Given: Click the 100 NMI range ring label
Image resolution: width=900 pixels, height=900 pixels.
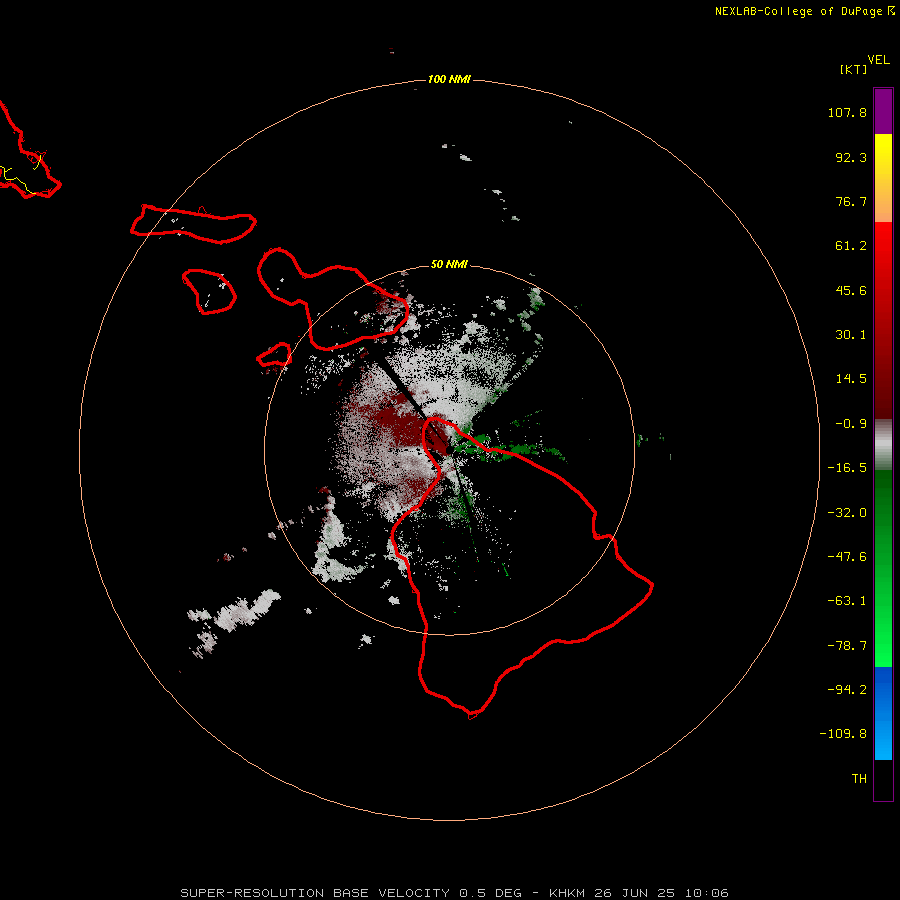Looking at the screenshot, I should click(449, 79).
